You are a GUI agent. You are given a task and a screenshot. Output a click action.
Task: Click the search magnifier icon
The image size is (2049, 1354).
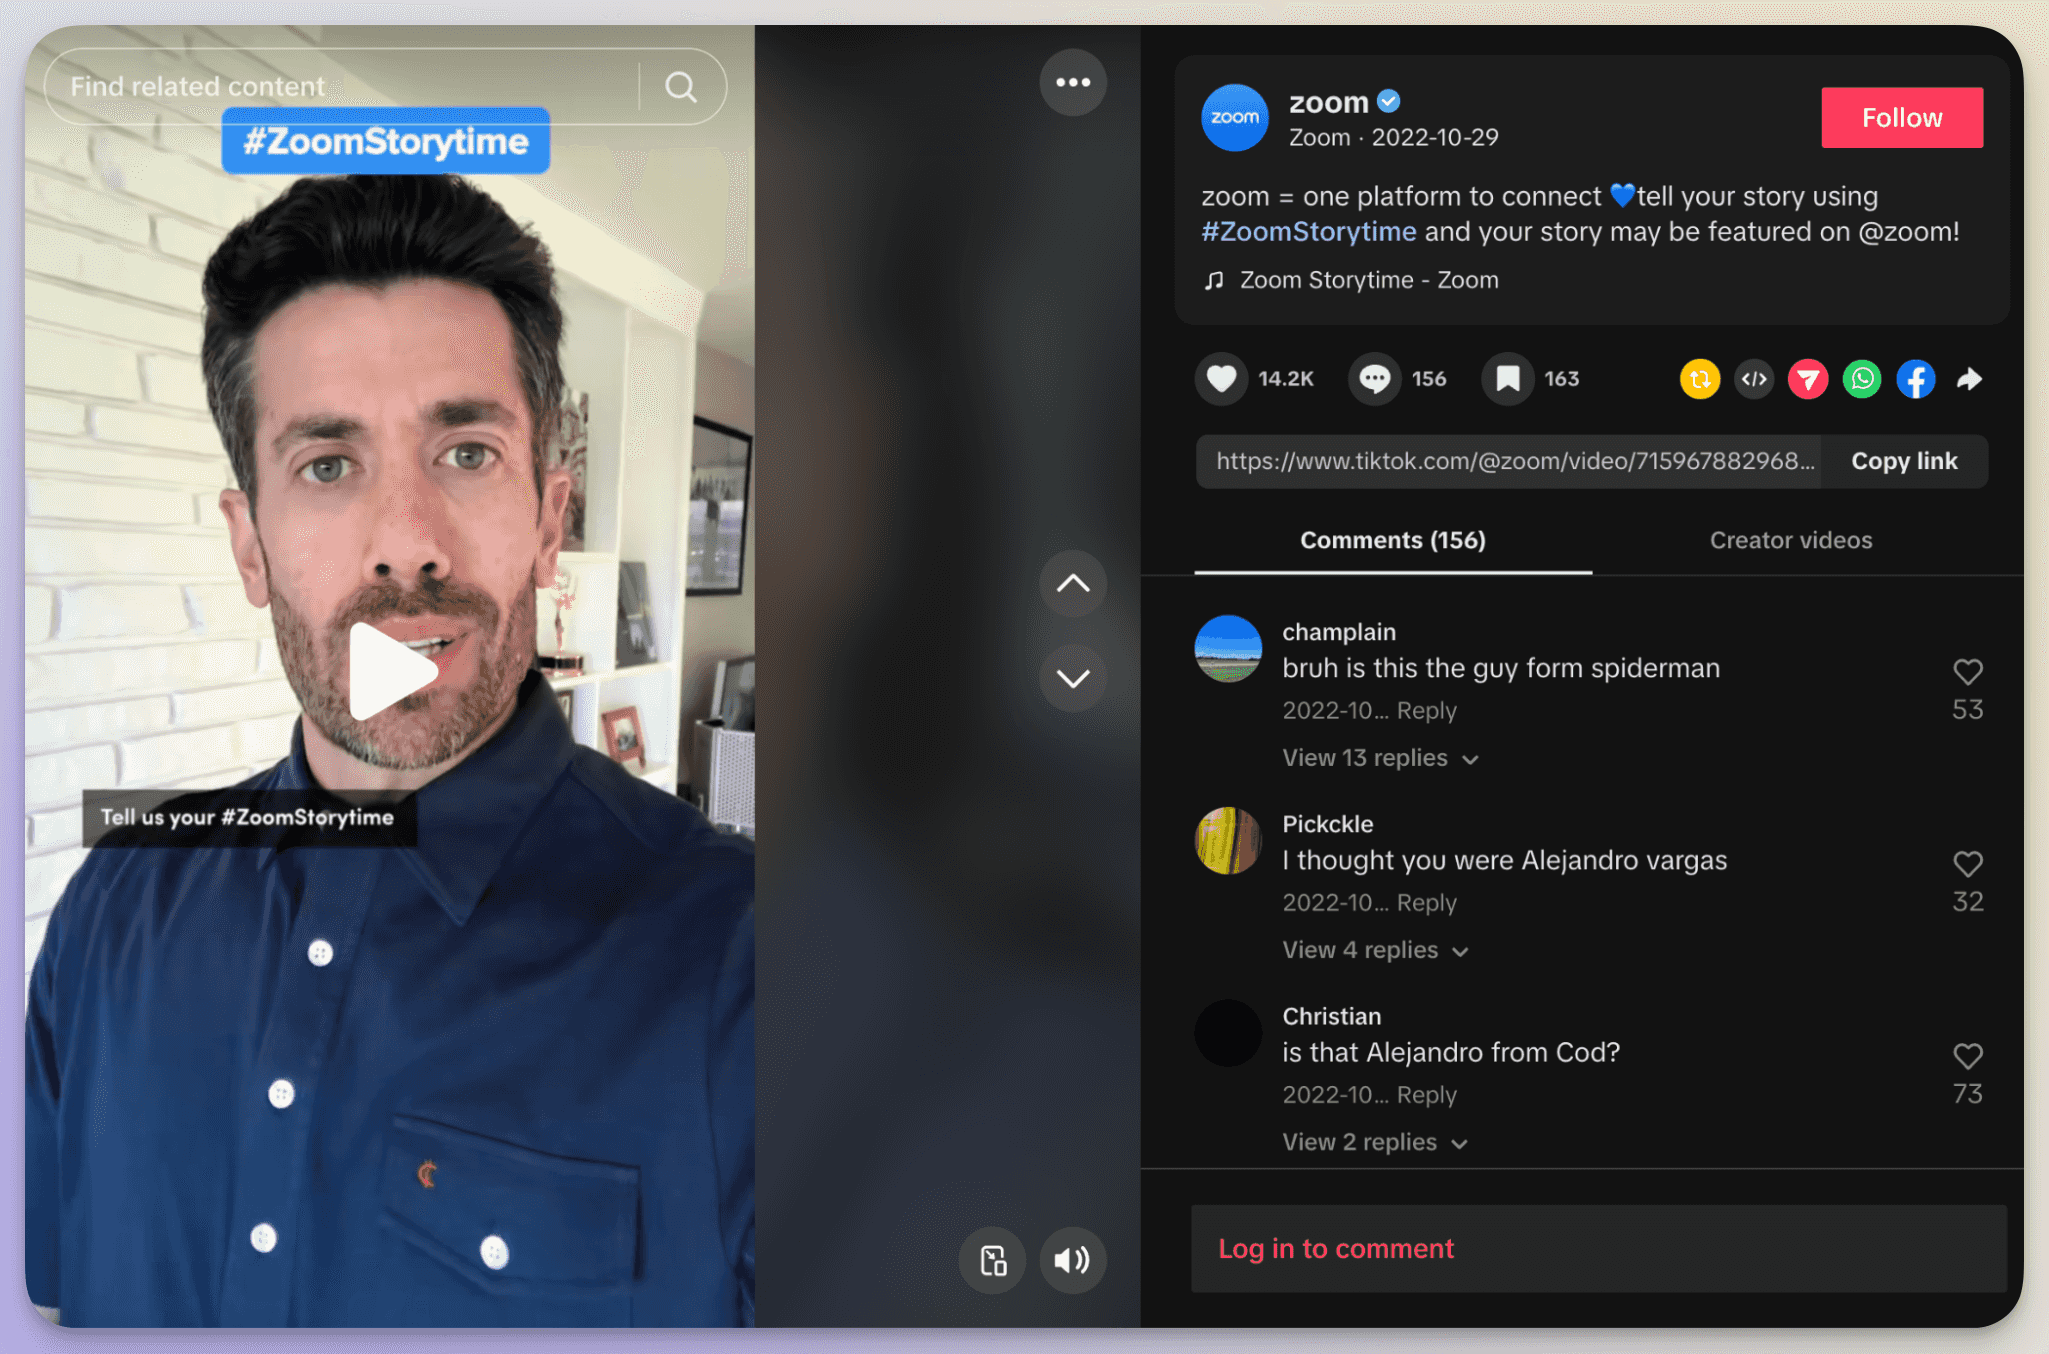(x=681, y=87)
